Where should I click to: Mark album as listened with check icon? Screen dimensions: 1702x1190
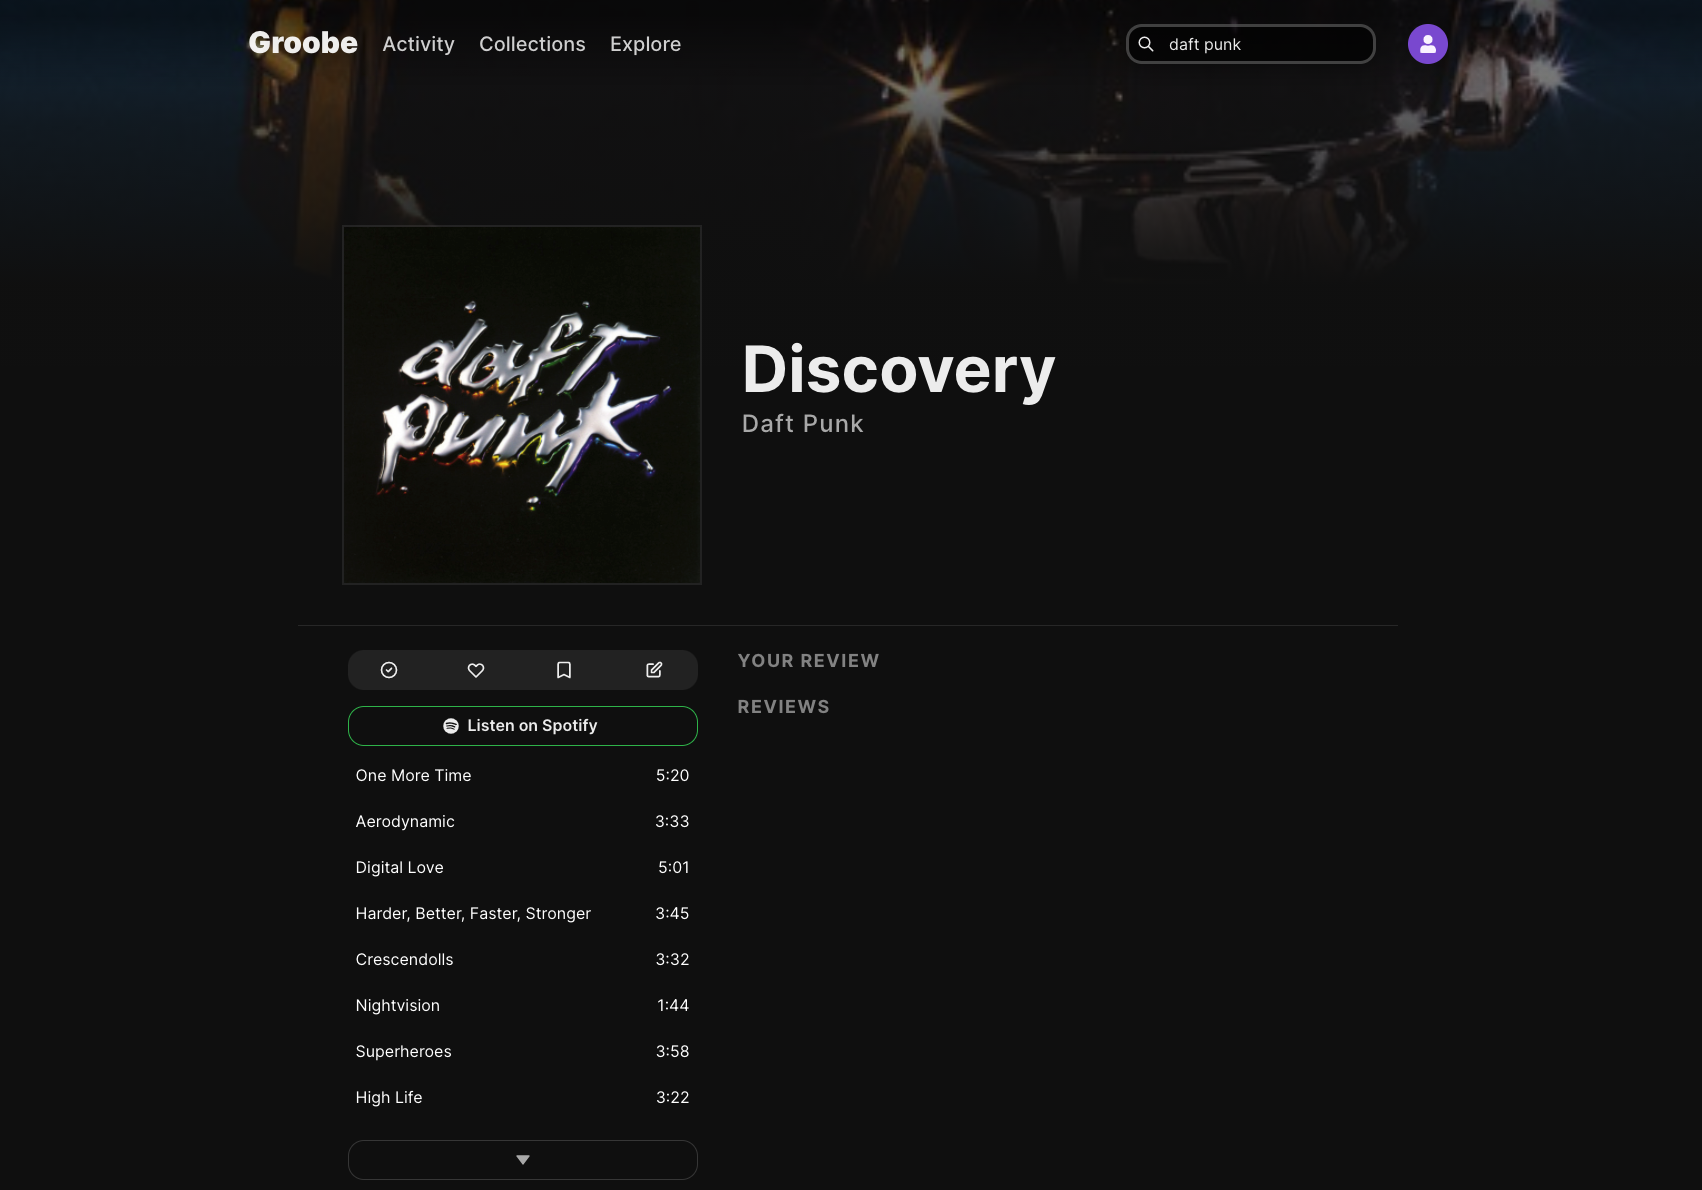pos(389,670)
